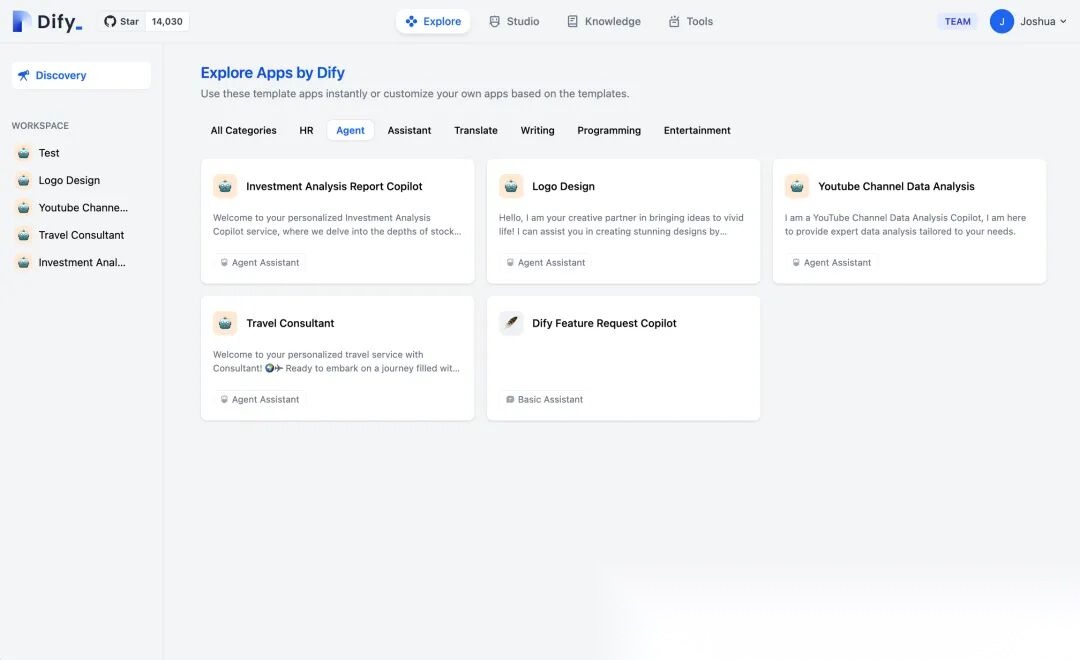The image size is (1080, 660).
Task: Click the Travel Consultant sidebar icon
Action: [x=23, y=235]
